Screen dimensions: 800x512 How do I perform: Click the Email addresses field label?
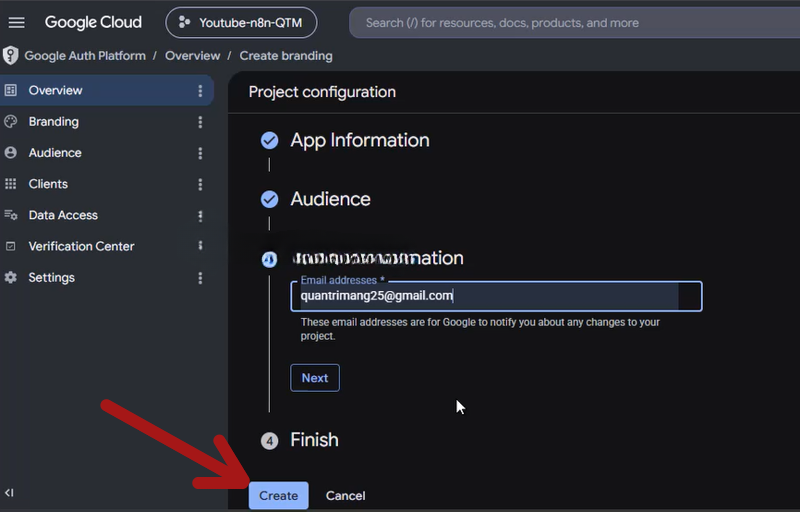(342, 280)
